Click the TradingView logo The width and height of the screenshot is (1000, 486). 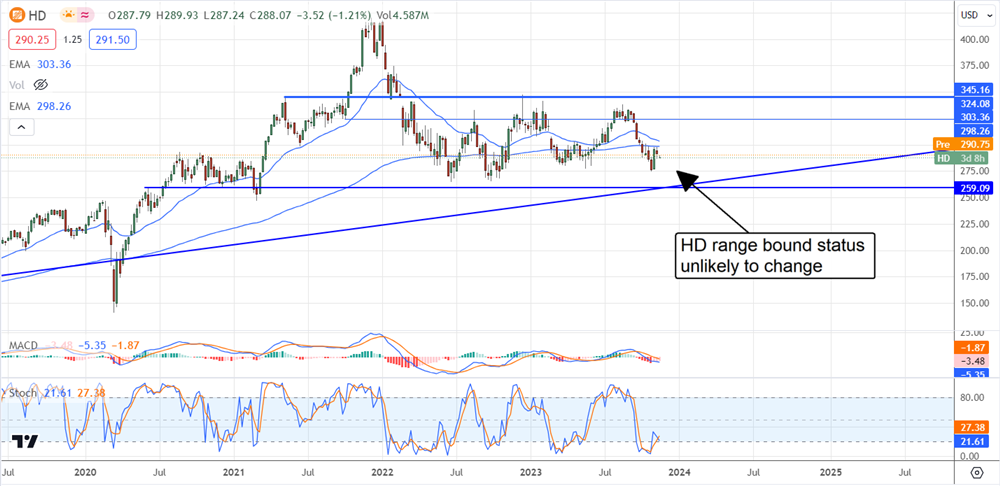pos(24,441)
